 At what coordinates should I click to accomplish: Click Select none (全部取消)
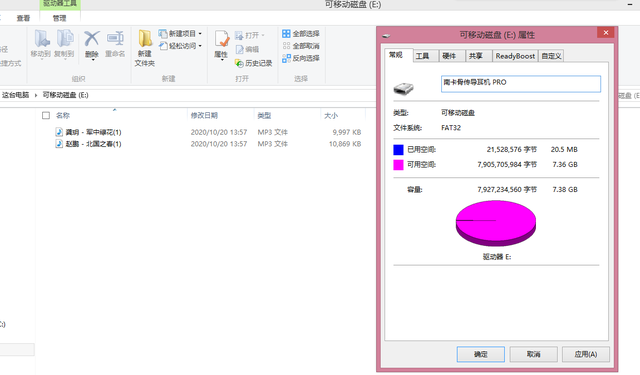[x=300, y=46]
